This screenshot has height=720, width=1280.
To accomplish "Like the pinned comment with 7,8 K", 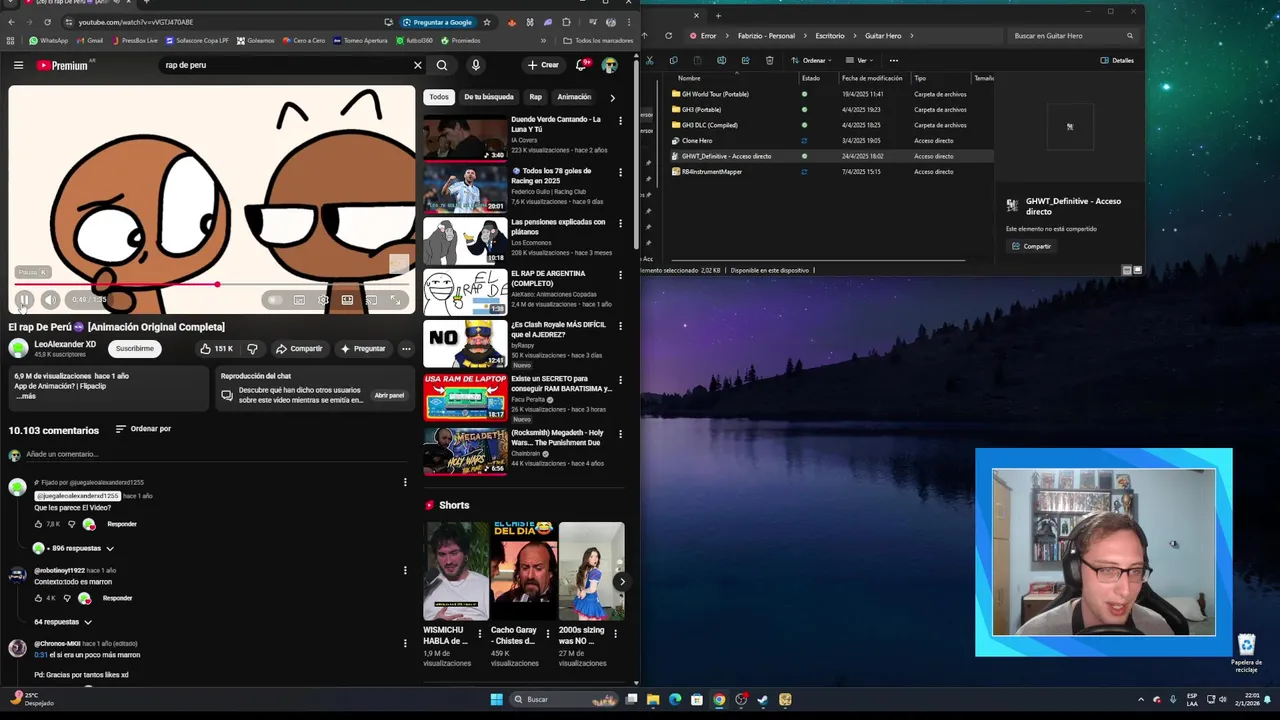I will click(39, 524).
